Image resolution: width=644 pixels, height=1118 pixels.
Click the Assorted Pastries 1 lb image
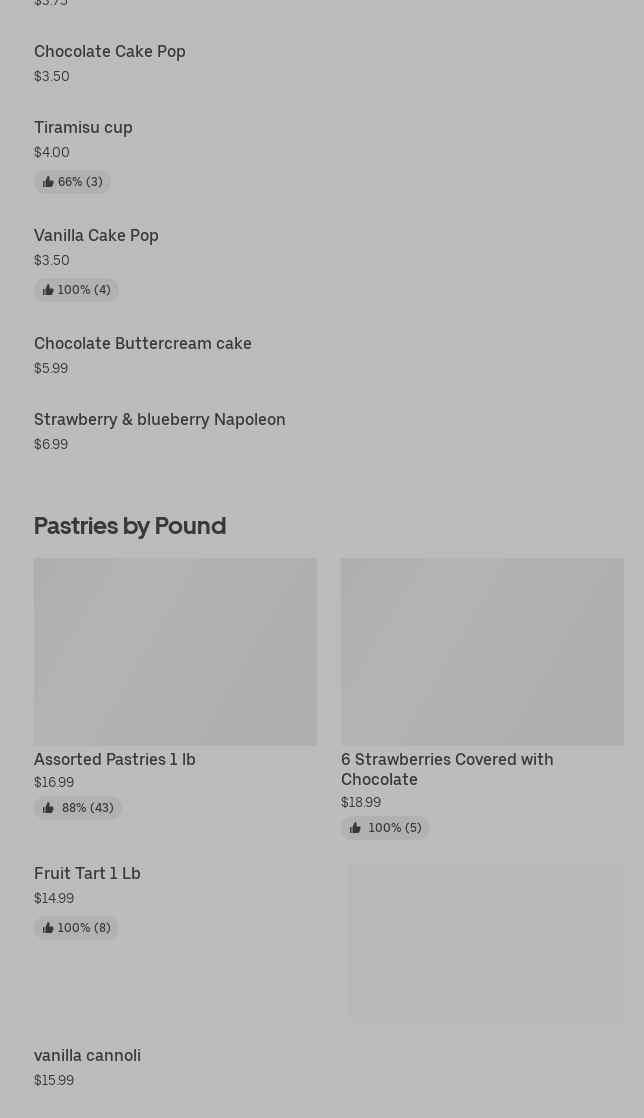pos(175,651)
